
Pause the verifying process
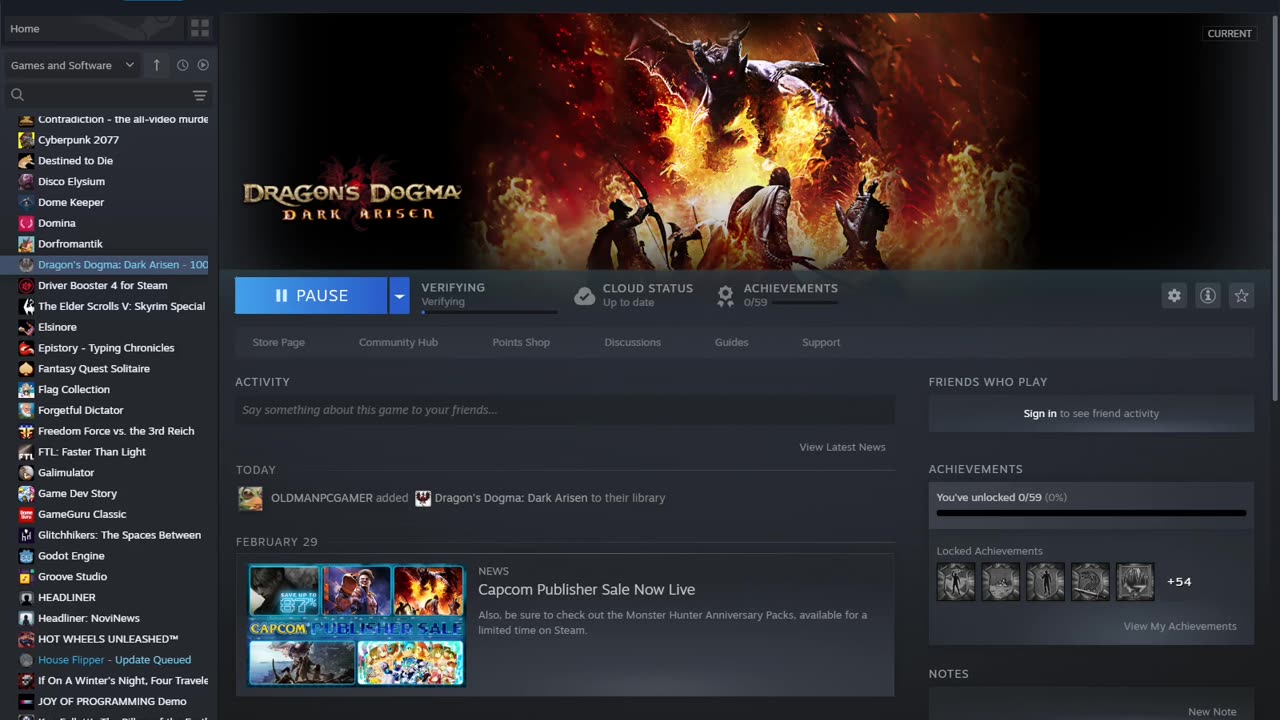click(x=311, y=295)
